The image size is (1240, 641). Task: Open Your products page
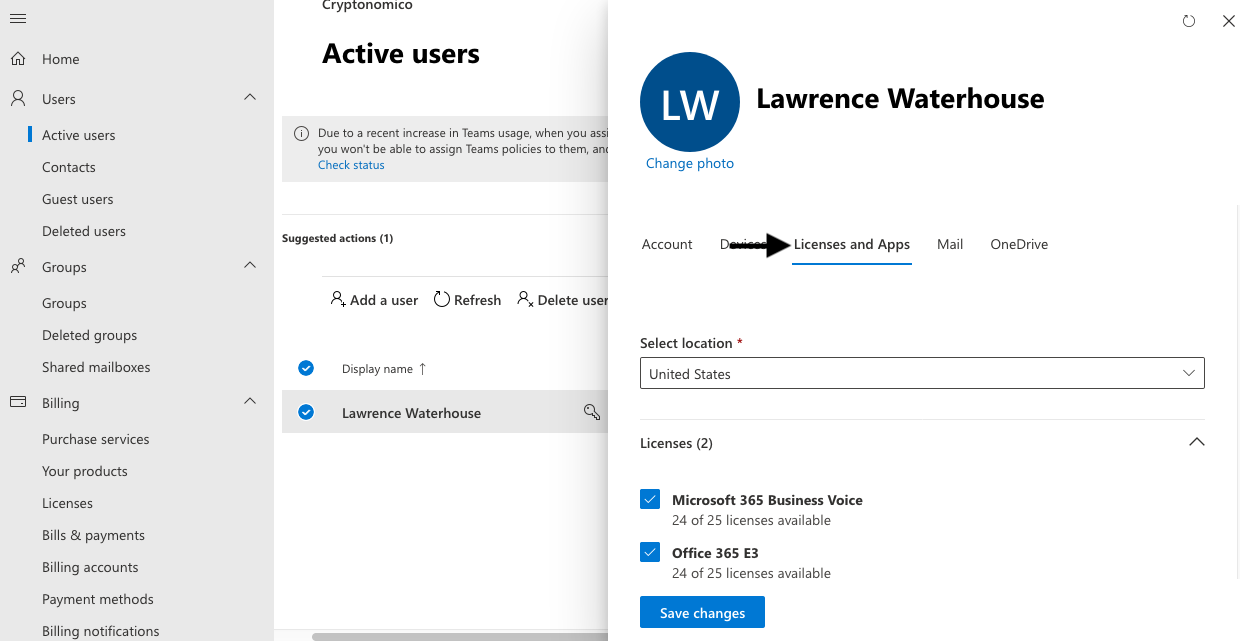(x=85, y=471)
